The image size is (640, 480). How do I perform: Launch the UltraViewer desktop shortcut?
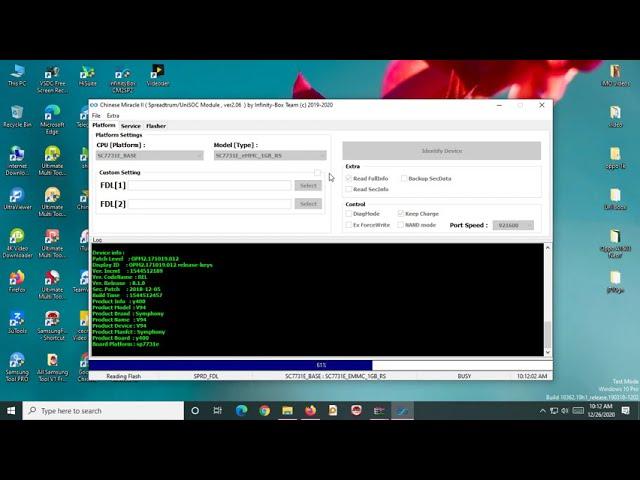[x=17, y=199]
